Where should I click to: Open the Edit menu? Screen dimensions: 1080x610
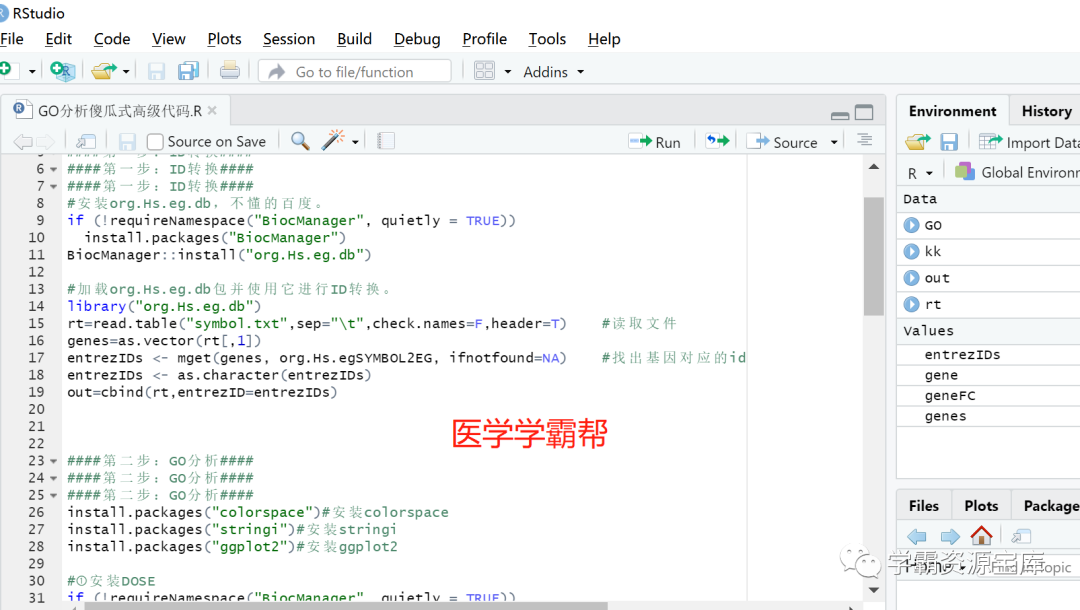coord(59,39)
